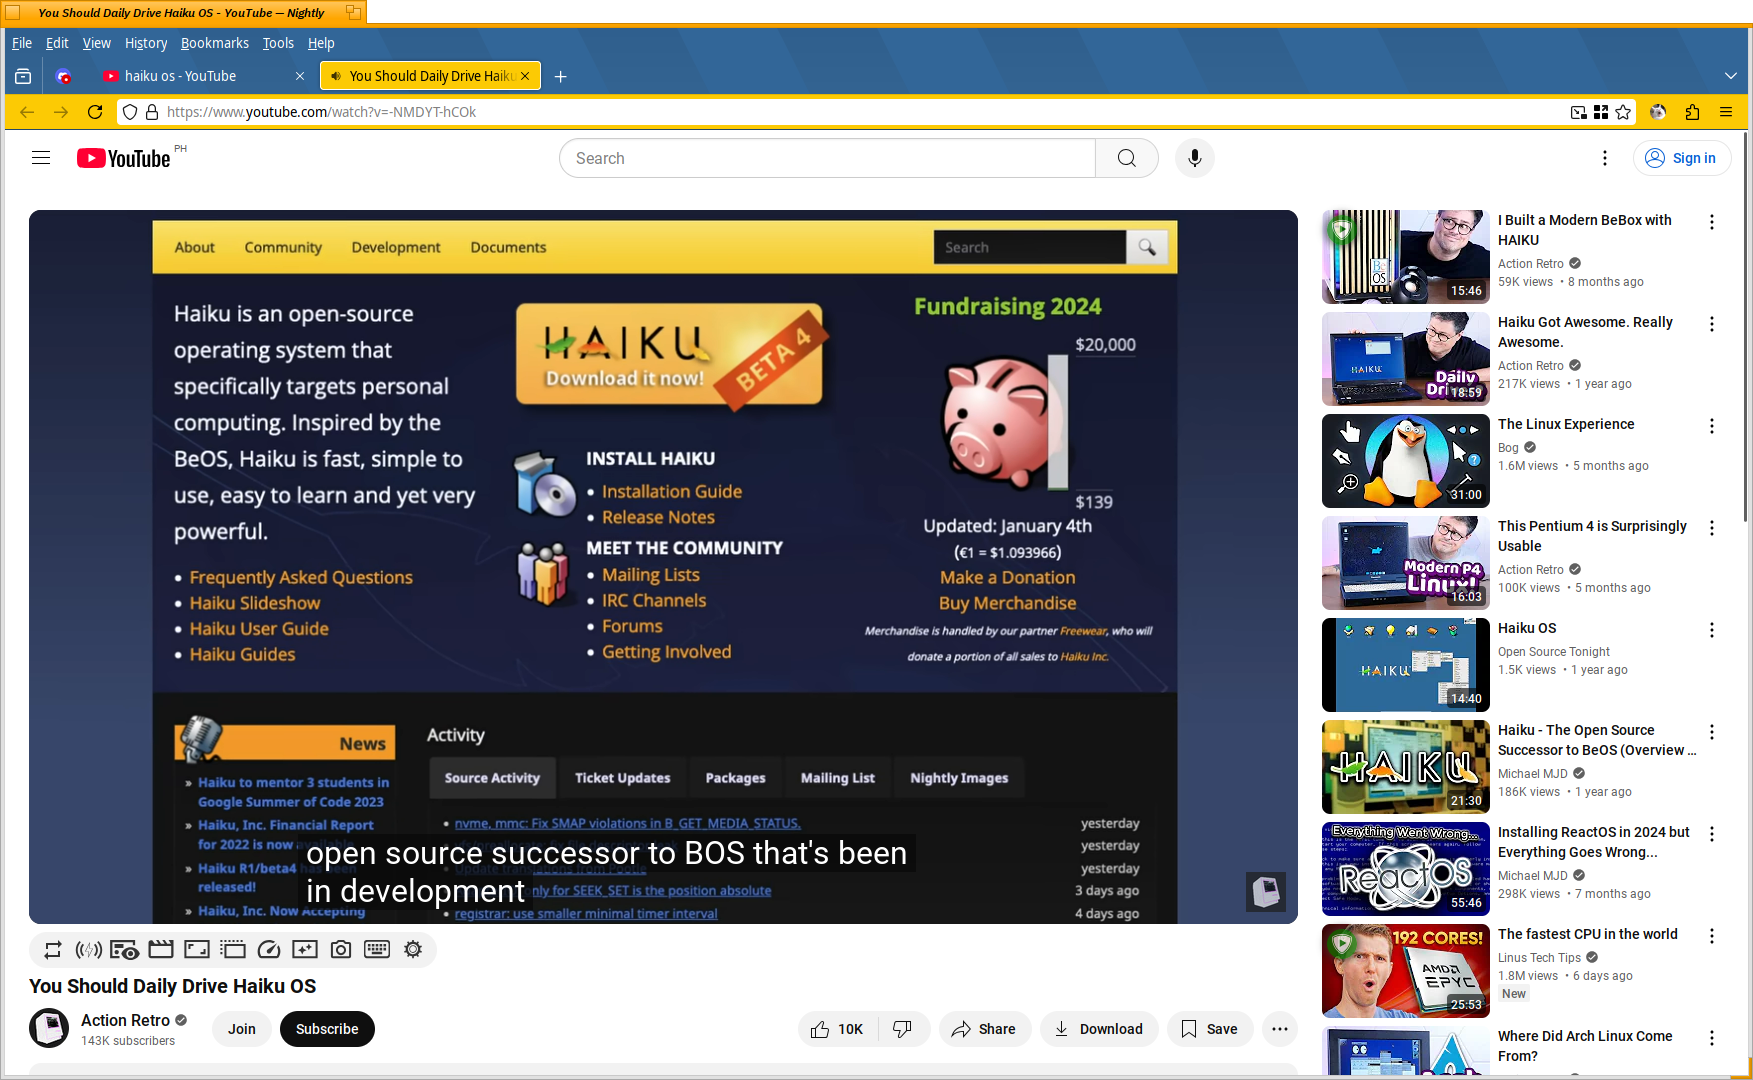
Task: Open options menu for The Linux Experience
Action: (x=1712, y=426)
